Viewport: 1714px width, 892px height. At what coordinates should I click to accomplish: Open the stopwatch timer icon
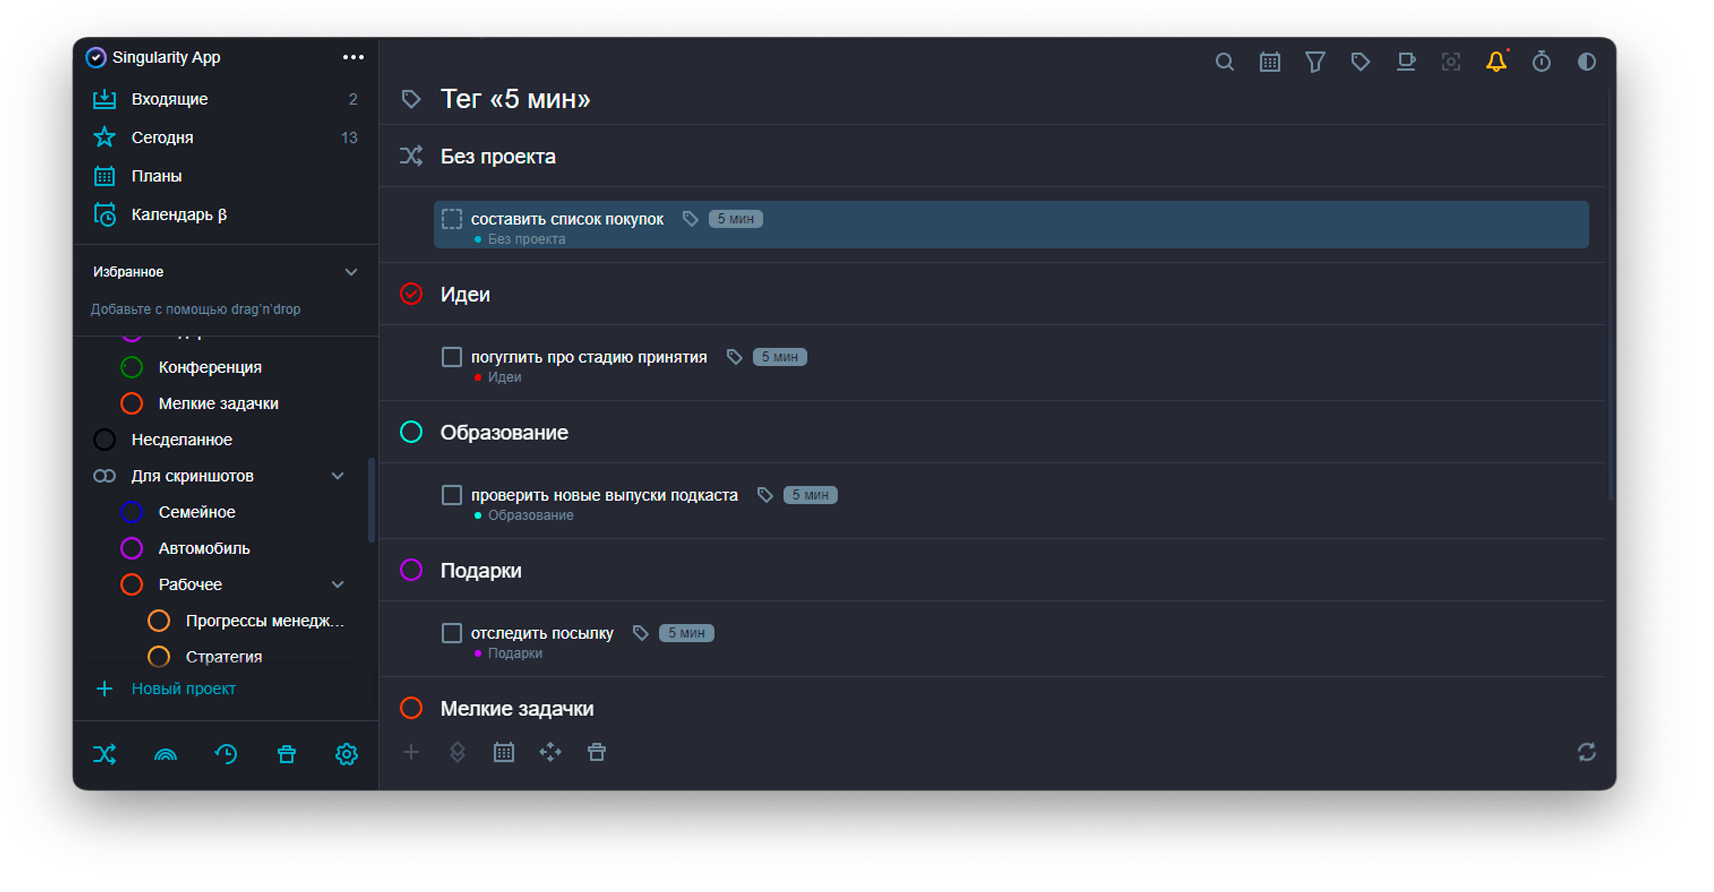pyautogui.click(x=1542, y=62)
